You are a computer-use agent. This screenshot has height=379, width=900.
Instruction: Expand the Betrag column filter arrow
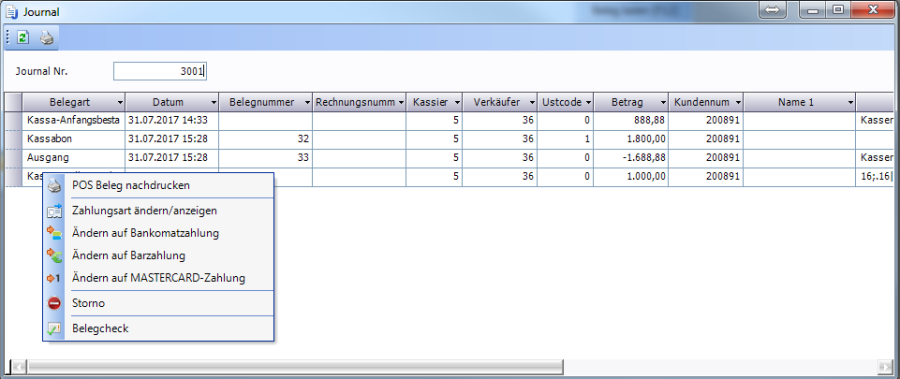(x=663, y=102)
